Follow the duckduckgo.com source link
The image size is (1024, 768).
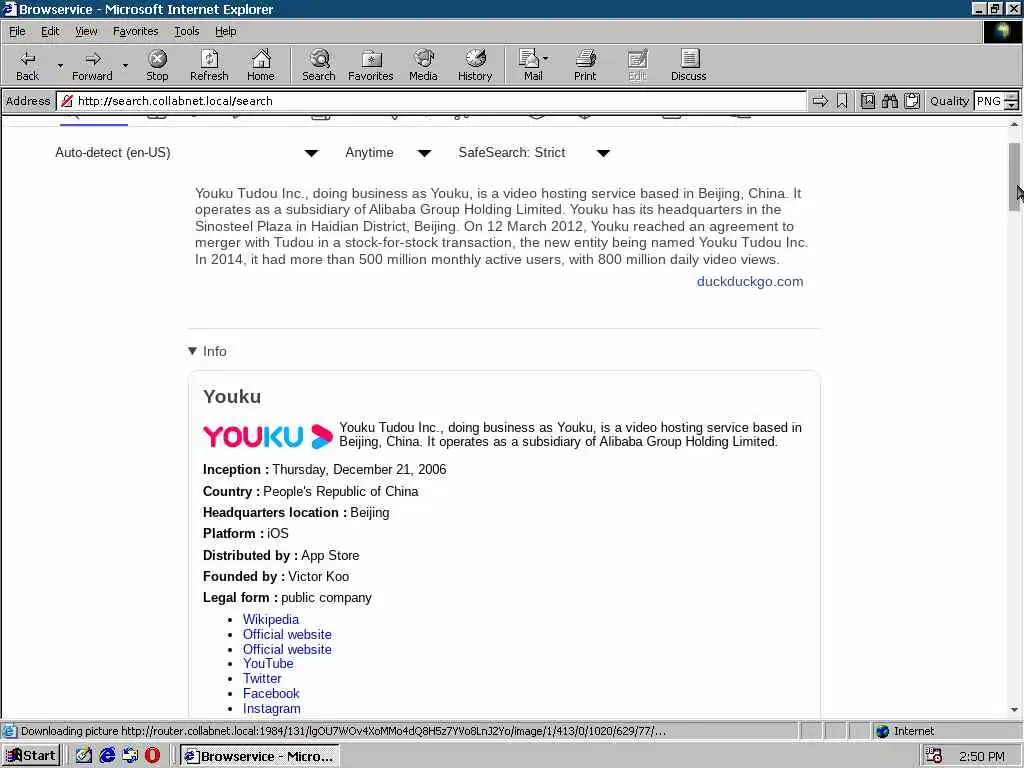coord(750,281)
